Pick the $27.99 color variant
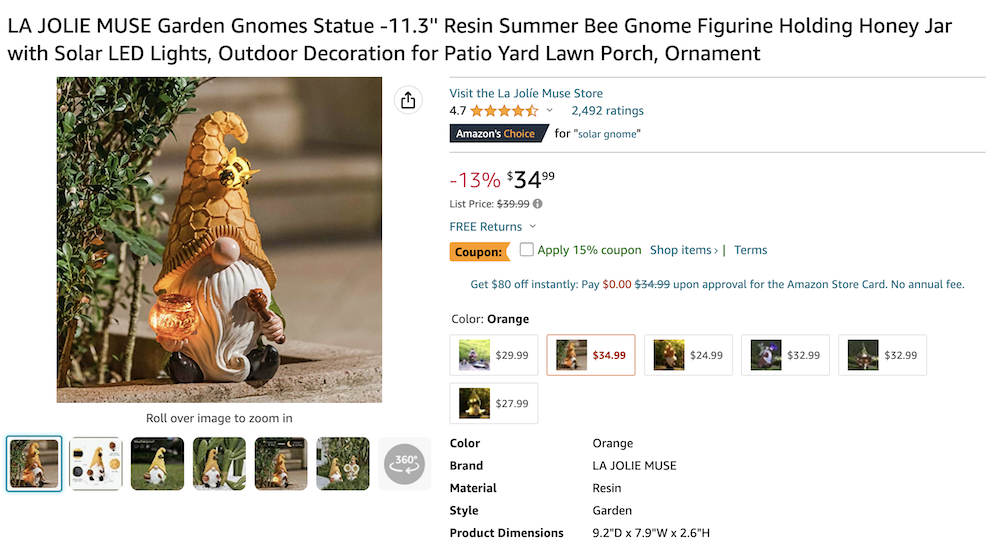1000x547 pixels. point(494,404)
